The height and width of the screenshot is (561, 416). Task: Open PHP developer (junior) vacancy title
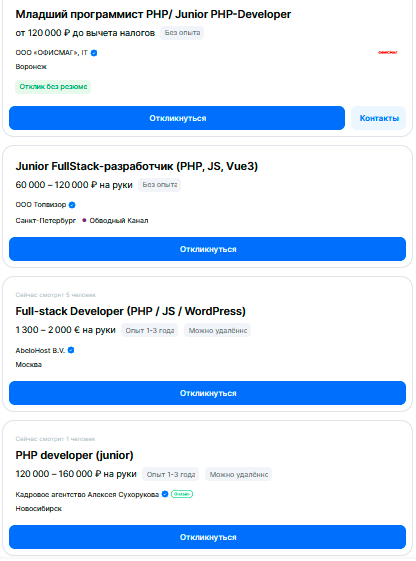[74, 455]
